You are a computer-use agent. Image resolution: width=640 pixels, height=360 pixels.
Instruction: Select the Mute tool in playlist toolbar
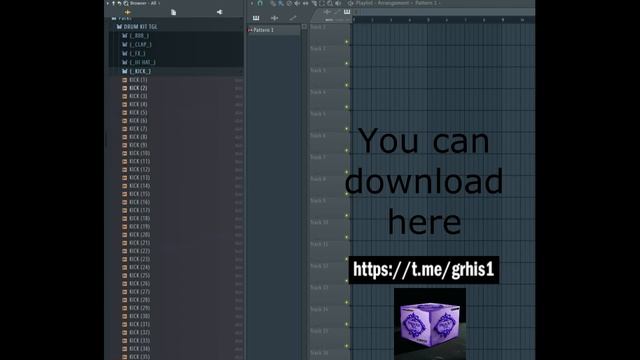[297, 3]
